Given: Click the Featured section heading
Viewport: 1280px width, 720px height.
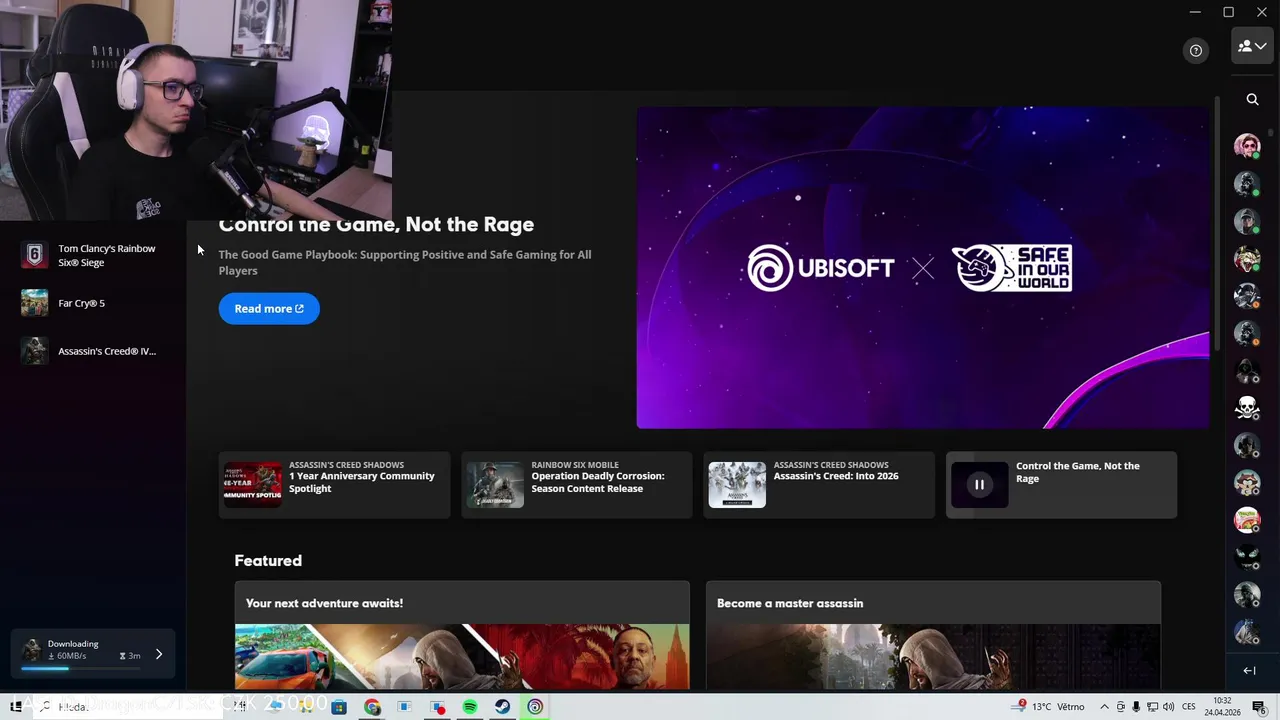Looking at the screenshot, I should [268, 561].
